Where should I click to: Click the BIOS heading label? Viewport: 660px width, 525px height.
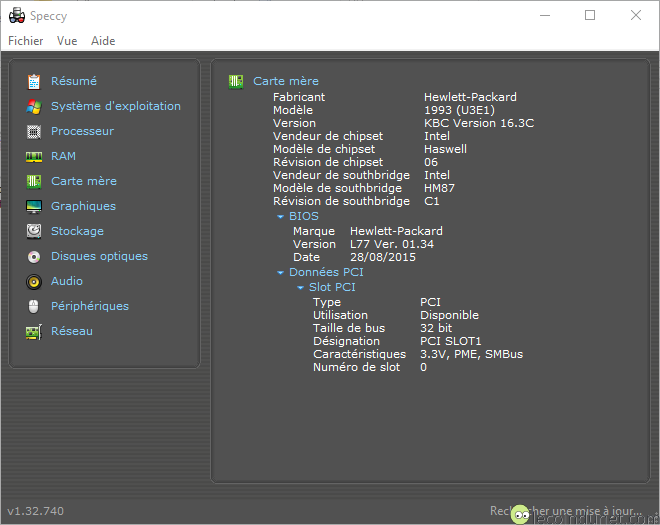click(303, 216)
